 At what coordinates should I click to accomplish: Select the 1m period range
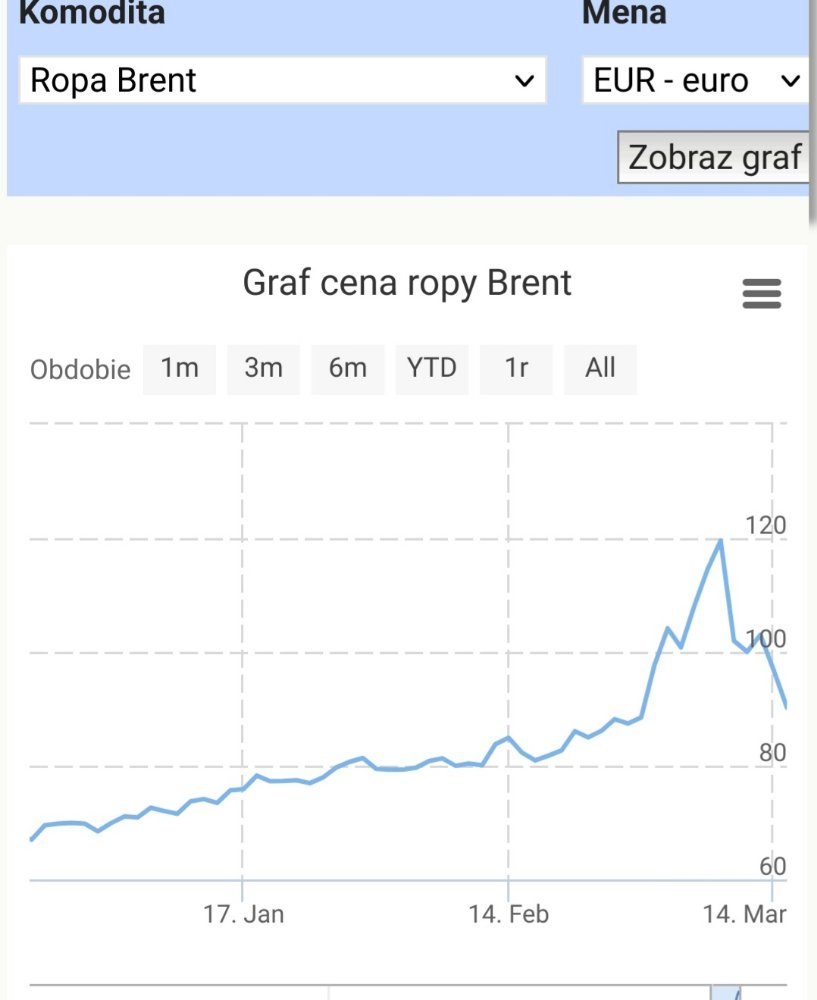point(179,368)
